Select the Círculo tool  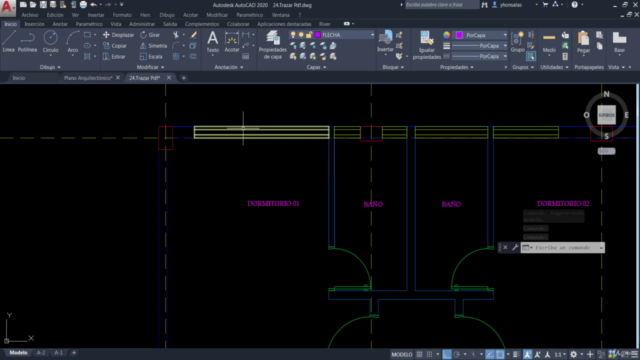tap(51, 41)
